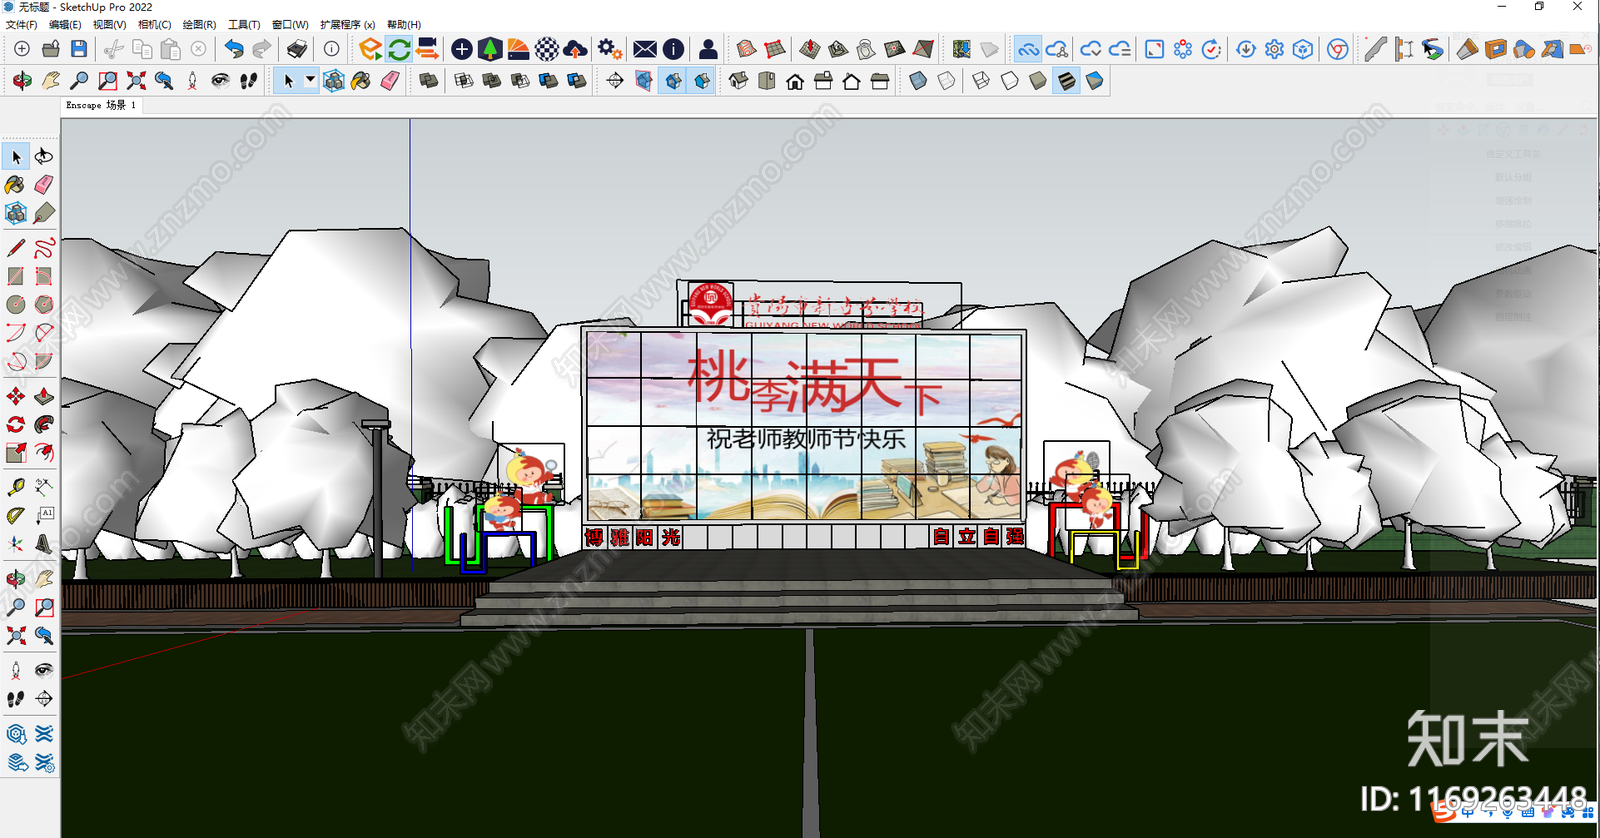Click the Subtract solid tool
Screen dimensions: 1600x838
pyautogui.click(x=520, y=80)
